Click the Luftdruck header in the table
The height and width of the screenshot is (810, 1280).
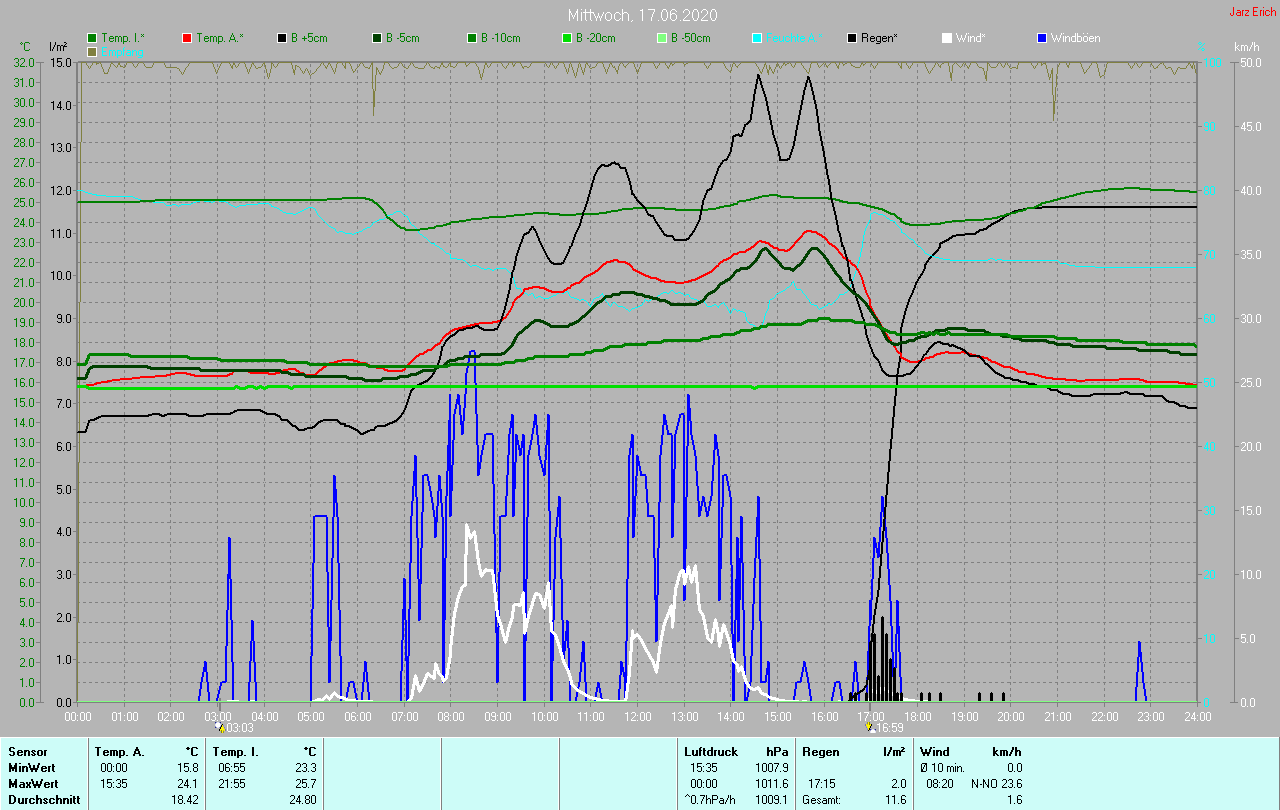711,751
